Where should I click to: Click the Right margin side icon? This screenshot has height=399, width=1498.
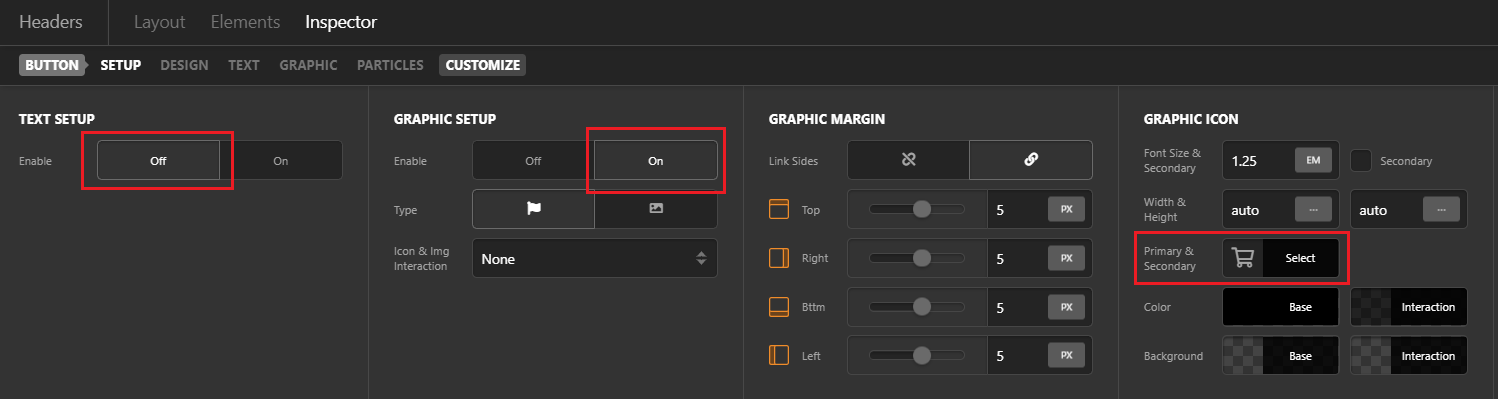(x=780, y=258)
